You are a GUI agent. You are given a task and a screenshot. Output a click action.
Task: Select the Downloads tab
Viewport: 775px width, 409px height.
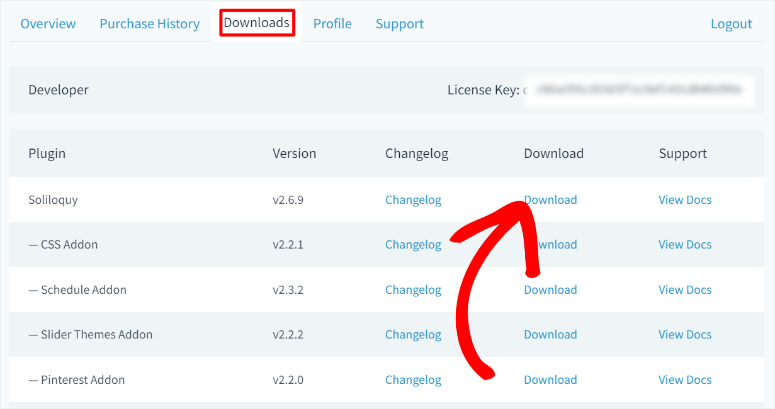[x=257, y=23]
